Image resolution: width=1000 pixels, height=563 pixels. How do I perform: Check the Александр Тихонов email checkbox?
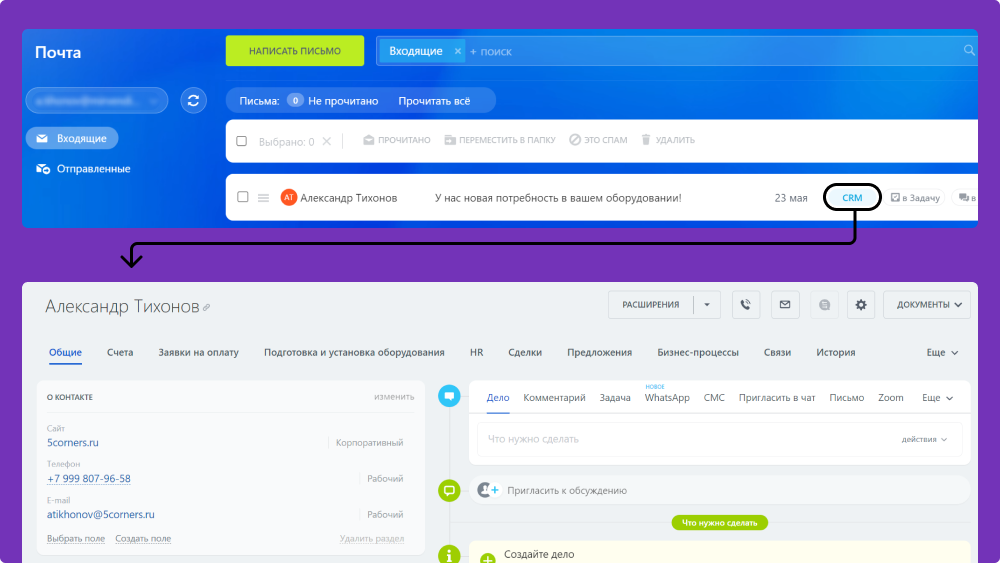click(242, 198)
